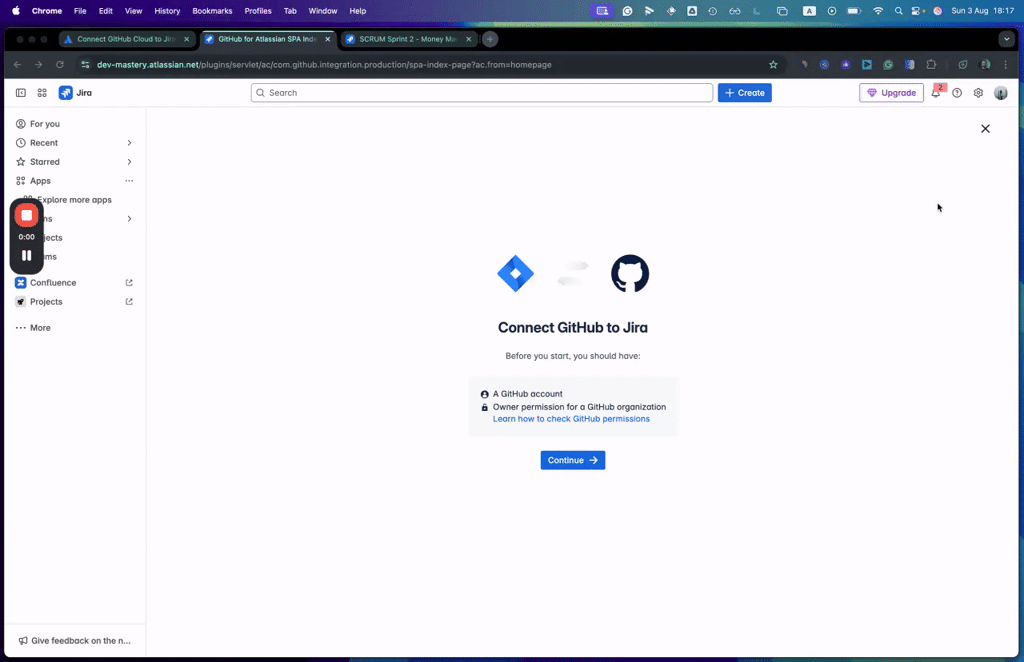
Task: Open the Apple menu
Action: click(x=16, y=11)
